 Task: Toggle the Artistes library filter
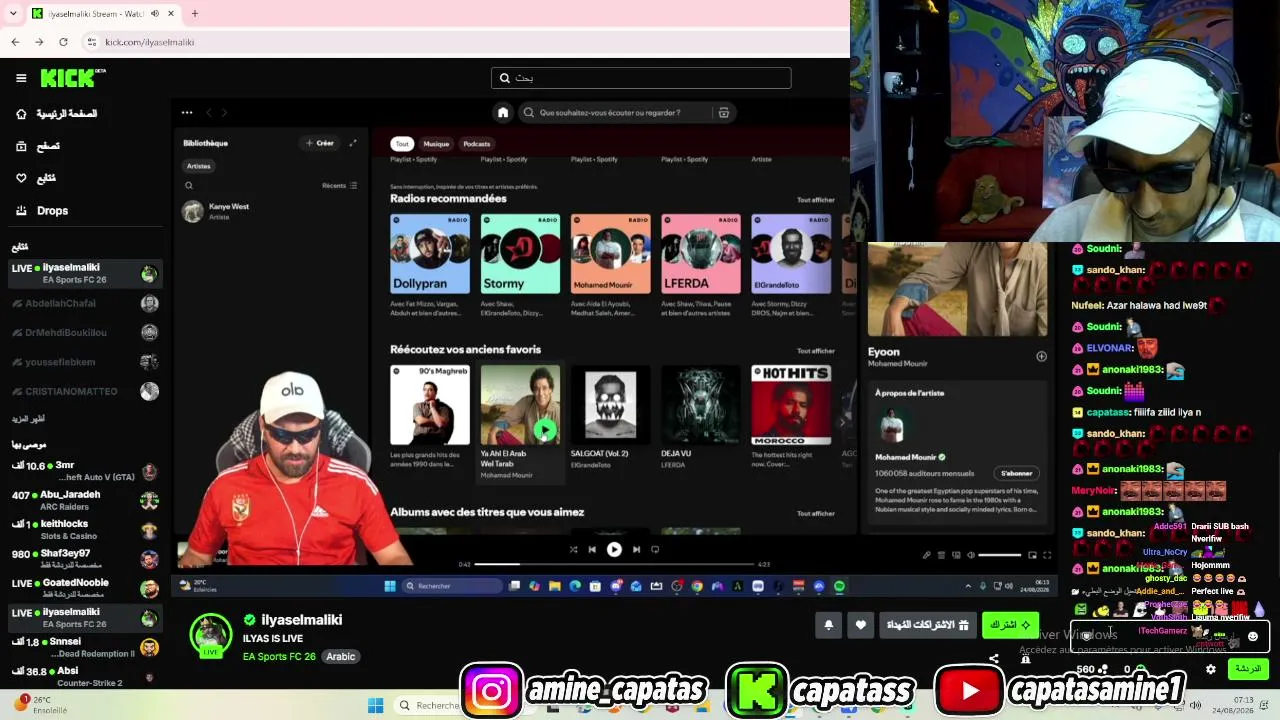tap(199, 166)
